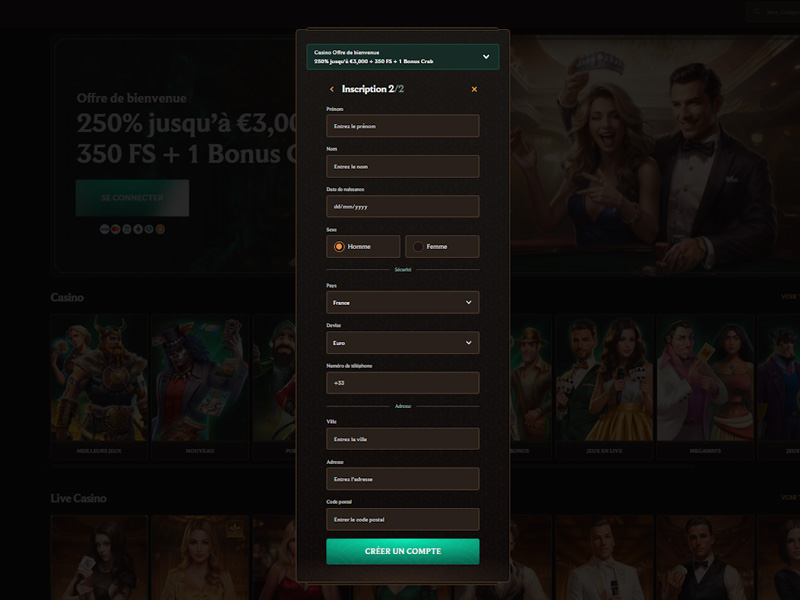Click the Date de naissance field
The width and height of the screenshot is (800, 600).
402,206
